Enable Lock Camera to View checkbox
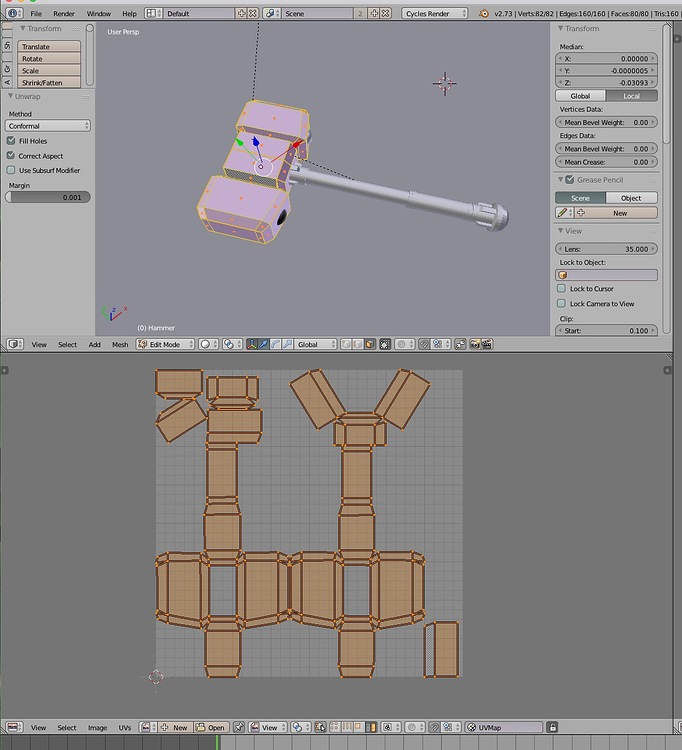Image resolution: width=682 pixels, height=750 pixels. tap(561, 303)
